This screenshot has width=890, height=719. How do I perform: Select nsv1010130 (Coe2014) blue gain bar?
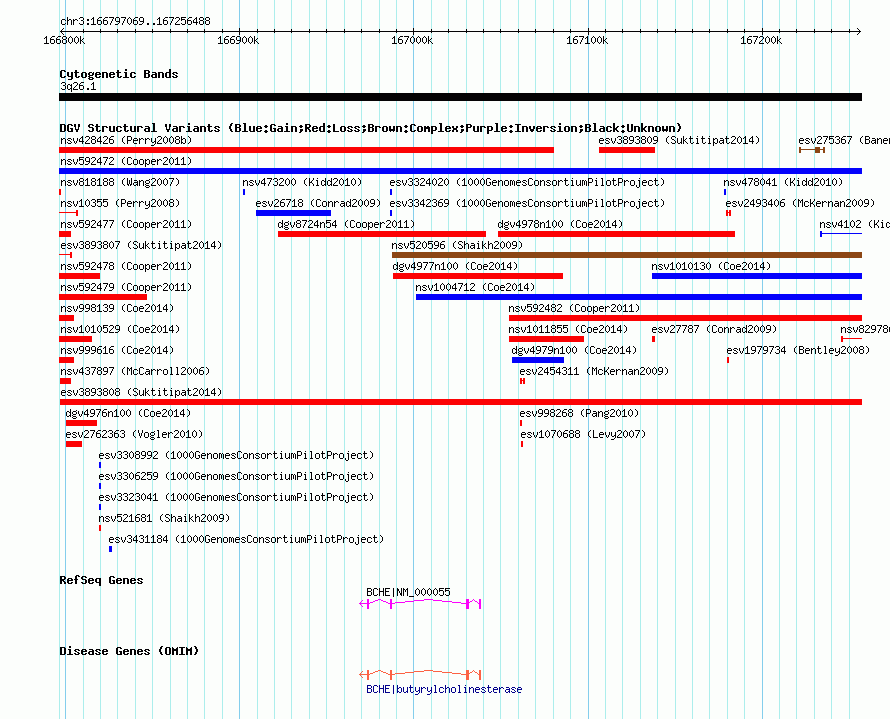click(757, 276)
